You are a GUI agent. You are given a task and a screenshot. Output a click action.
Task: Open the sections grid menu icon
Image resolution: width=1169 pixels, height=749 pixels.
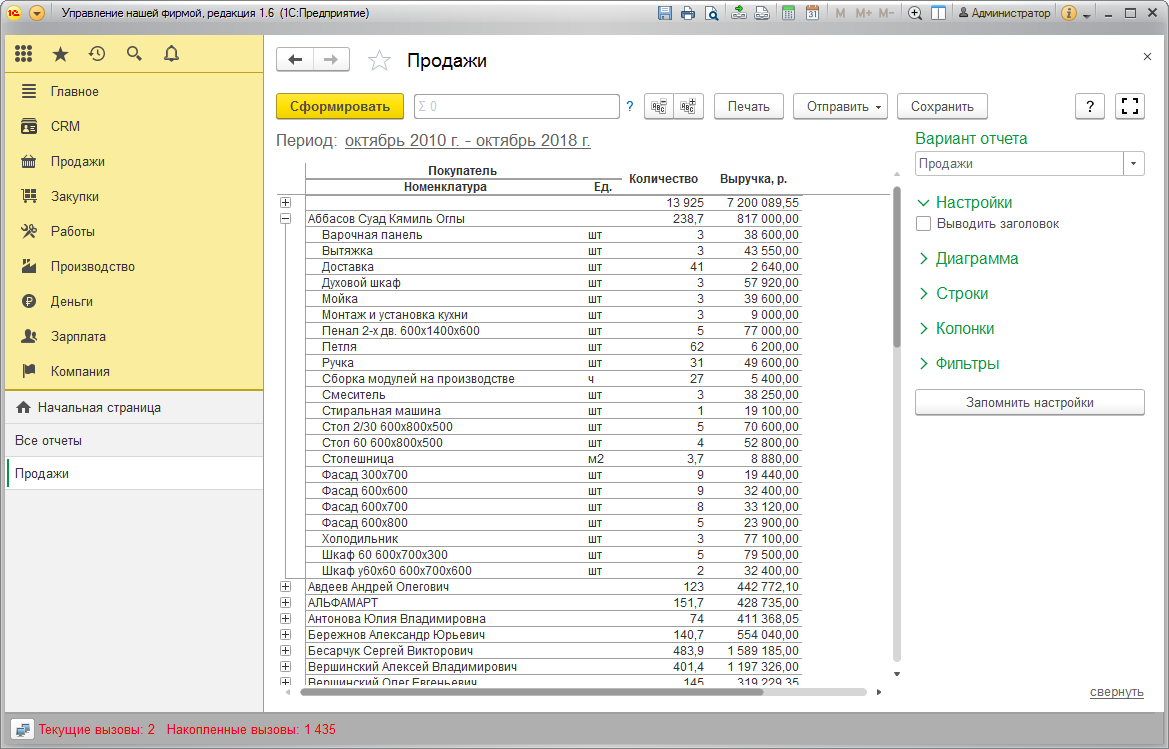23,54
